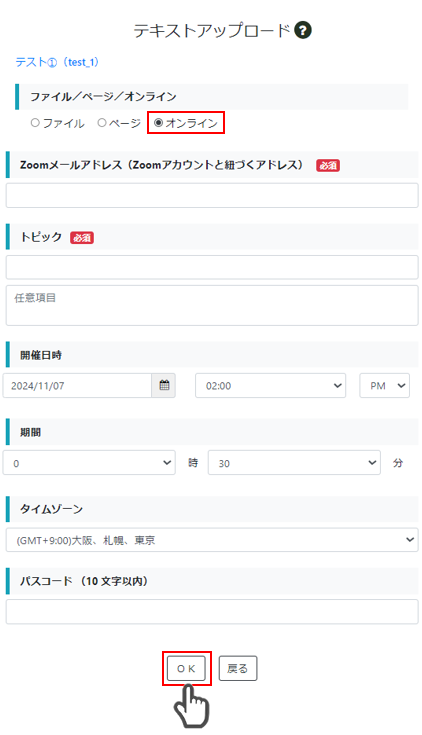This screenshot has height=735, width=422.
Task: Focus the トピック required input field
Action: (x=212, y=267)
